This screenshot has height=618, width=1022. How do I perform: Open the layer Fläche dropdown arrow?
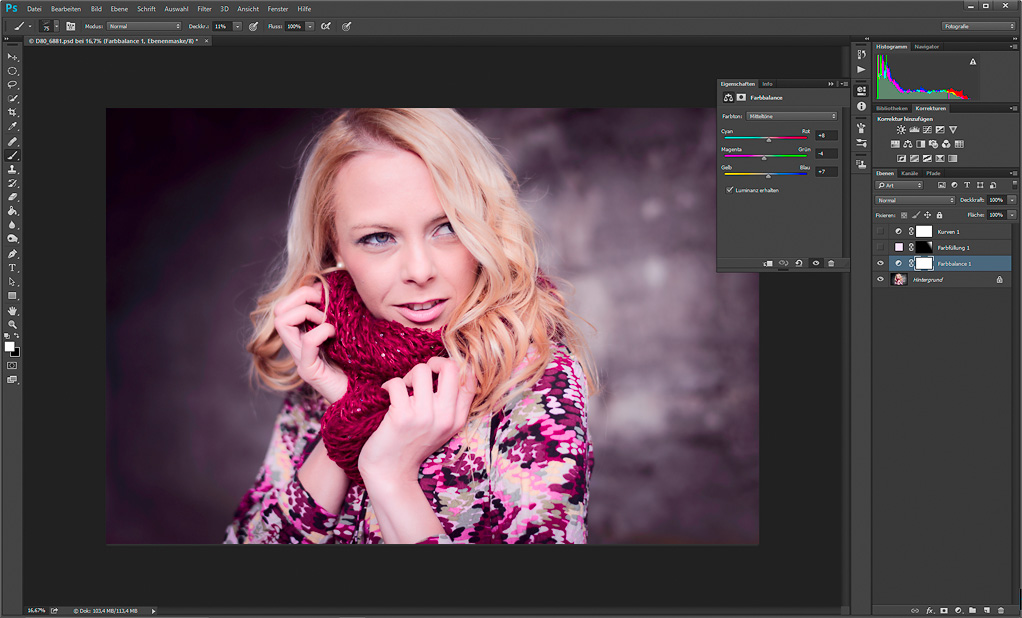1012,214
